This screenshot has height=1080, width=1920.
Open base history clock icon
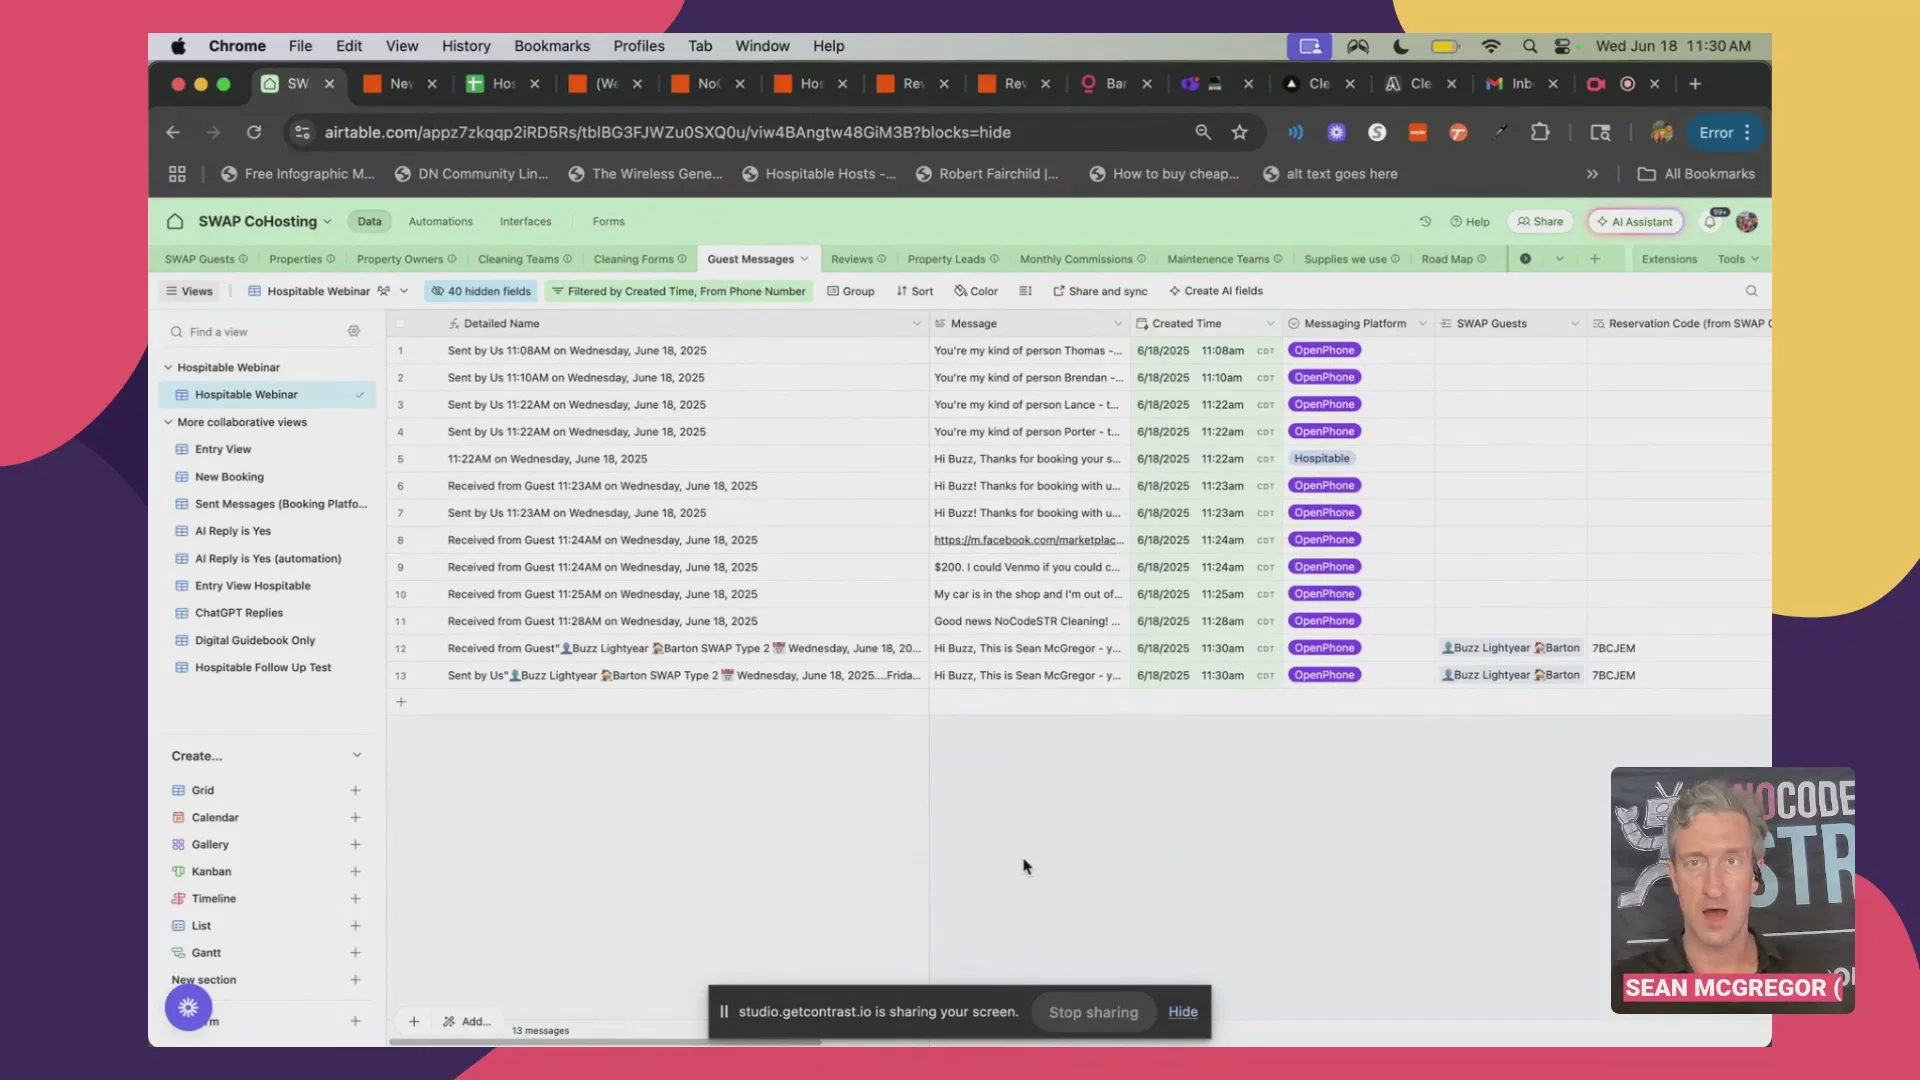click(1425, 221)
